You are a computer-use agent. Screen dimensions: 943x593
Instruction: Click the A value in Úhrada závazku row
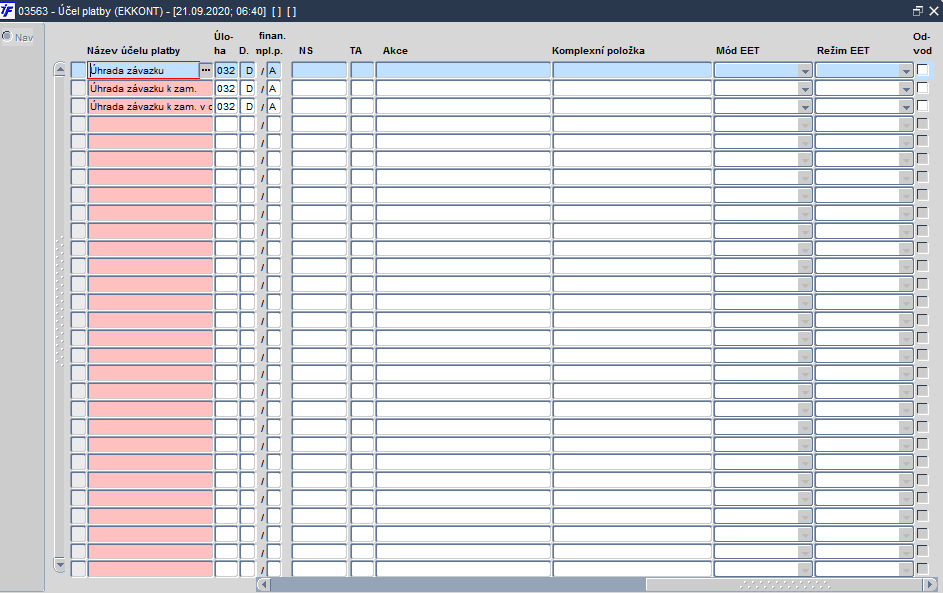[274, 70]
